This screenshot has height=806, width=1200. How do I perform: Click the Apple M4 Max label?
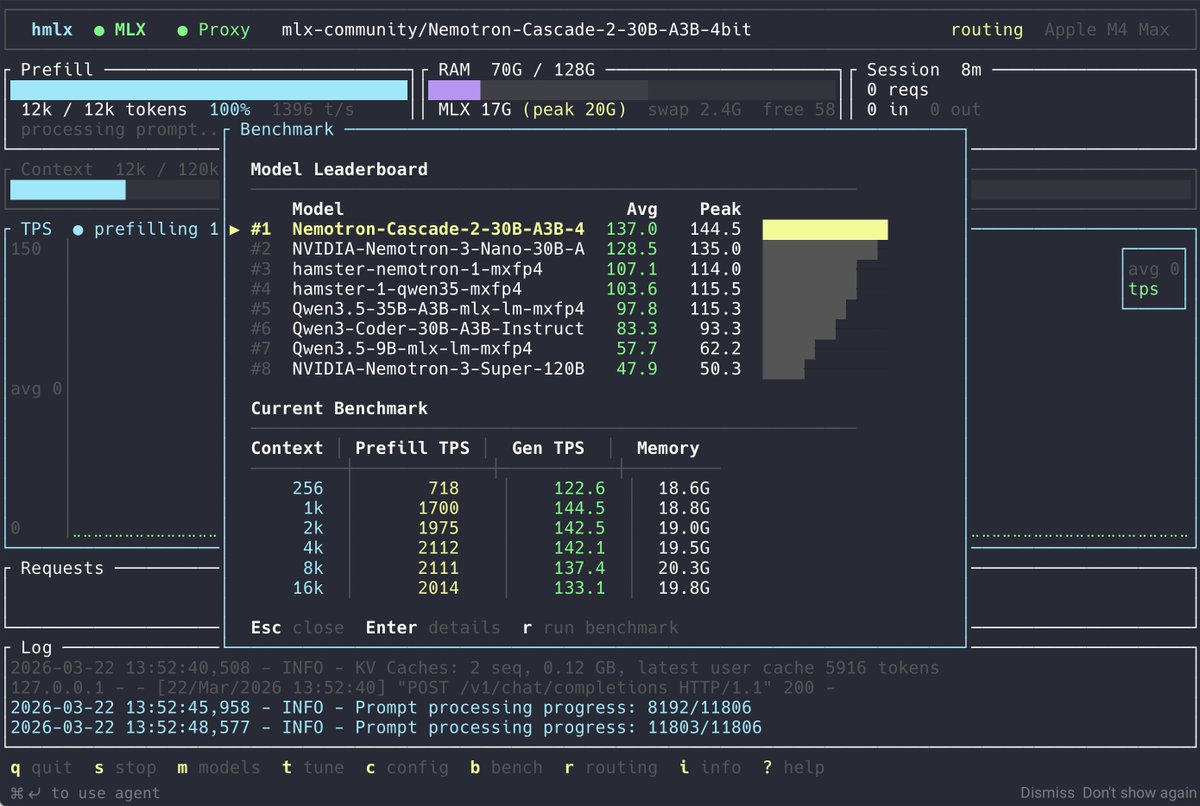click(x=1107, y=30)
